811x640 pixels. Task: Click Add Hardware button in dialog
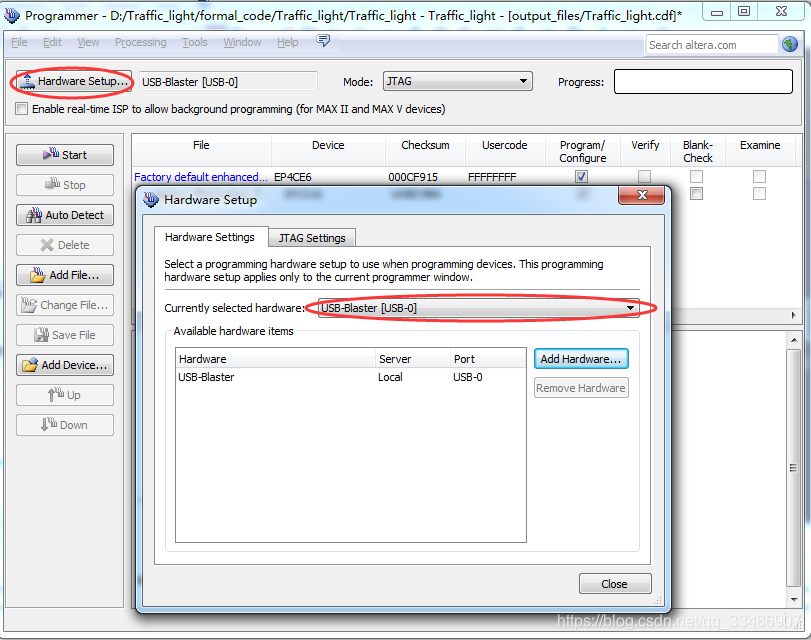581,359
